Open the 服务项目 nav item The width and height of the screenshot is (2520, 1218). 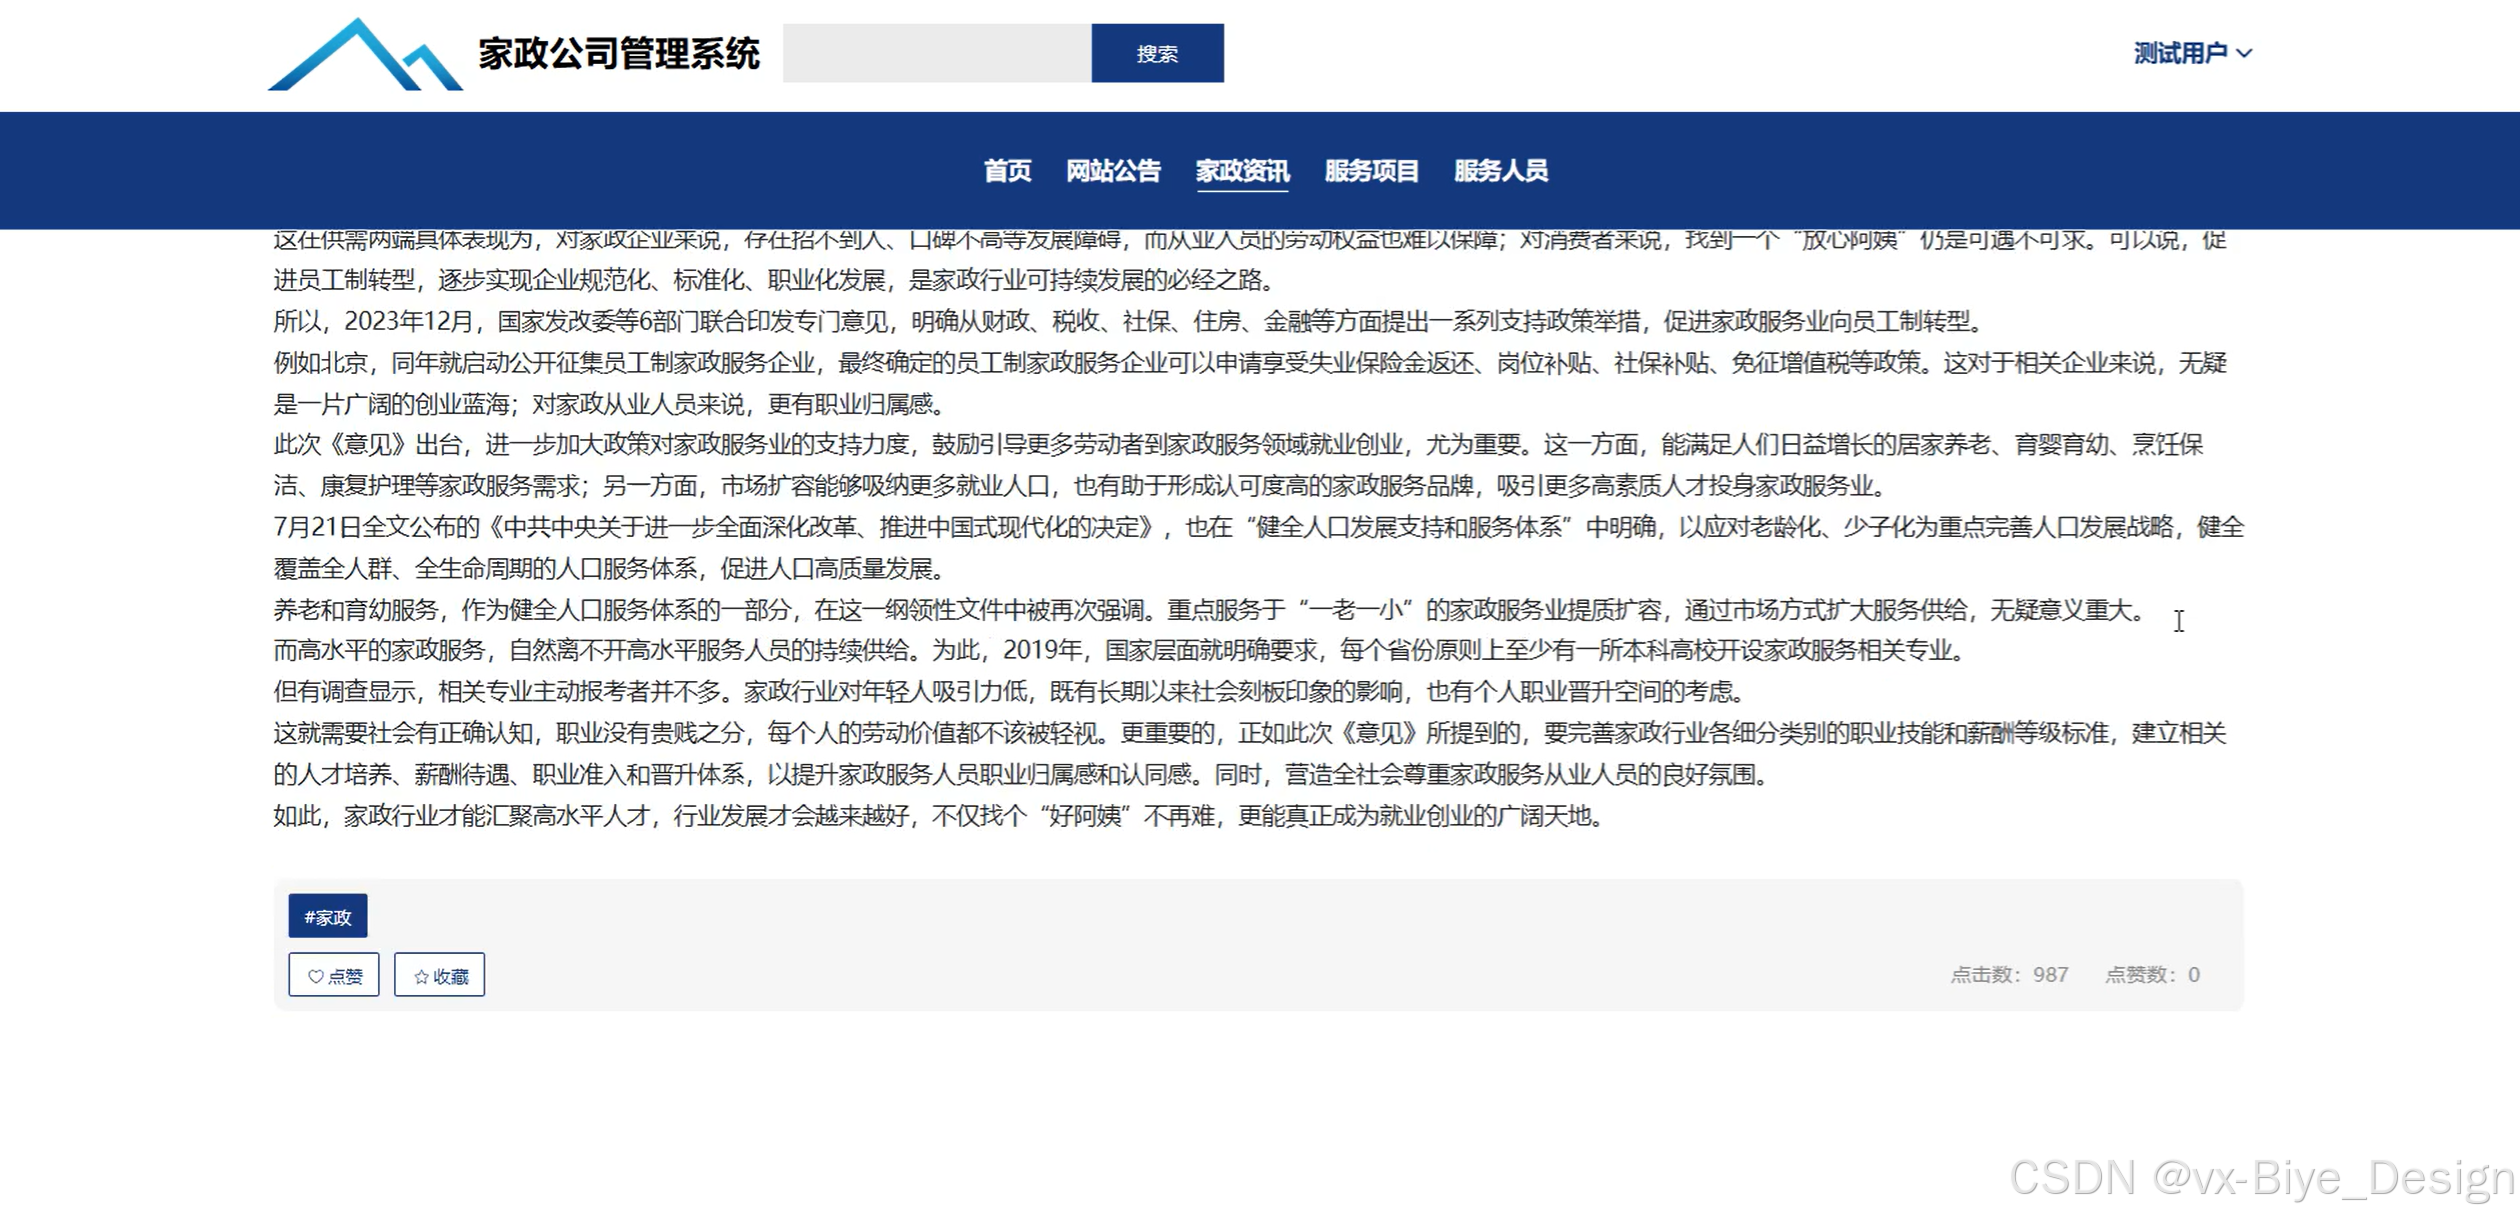point(1371,171)
